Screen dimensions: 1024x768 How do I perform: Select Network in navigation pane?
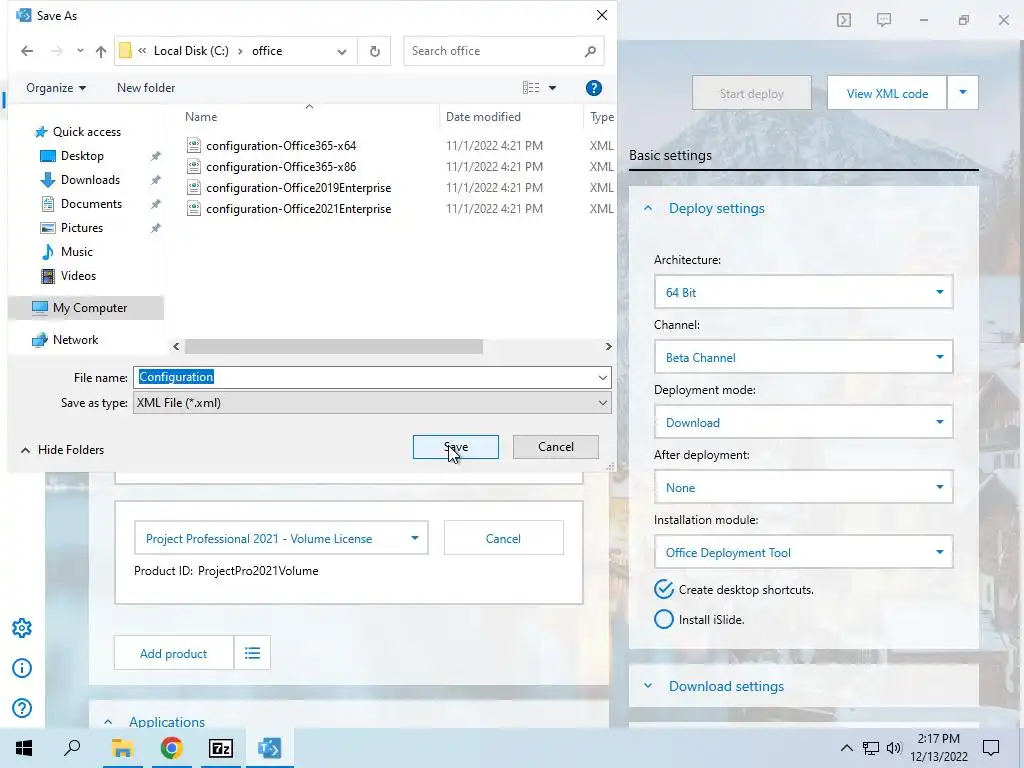75,340
